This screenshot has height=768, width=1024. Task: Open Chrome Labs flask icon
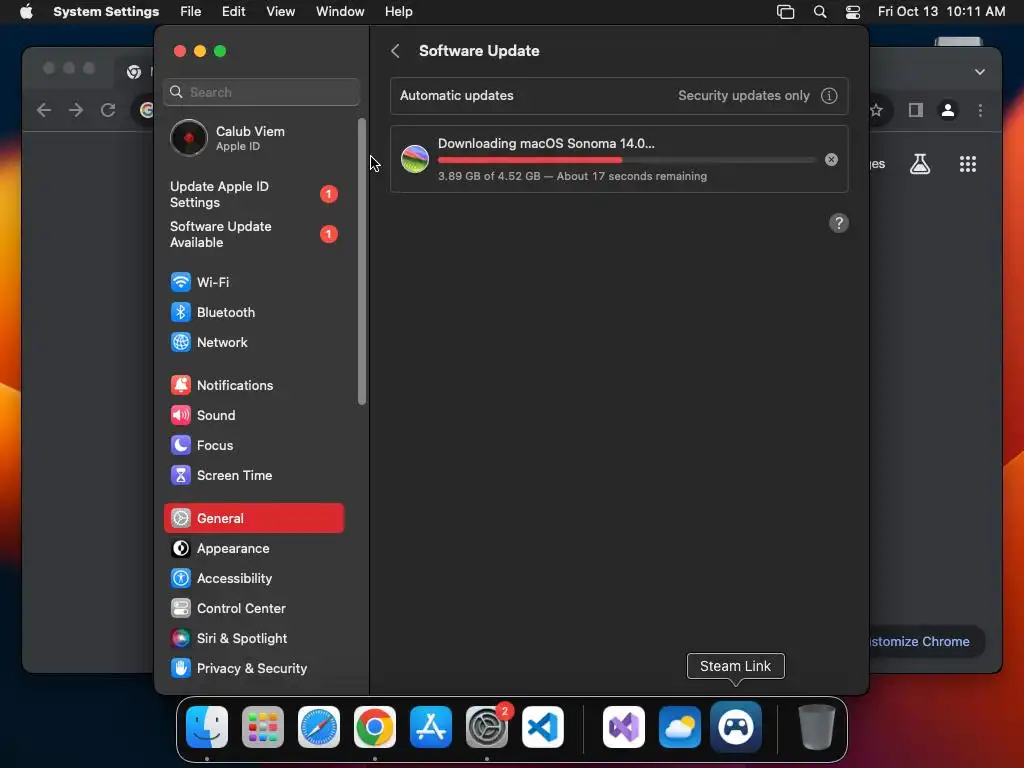pos(920,164)
